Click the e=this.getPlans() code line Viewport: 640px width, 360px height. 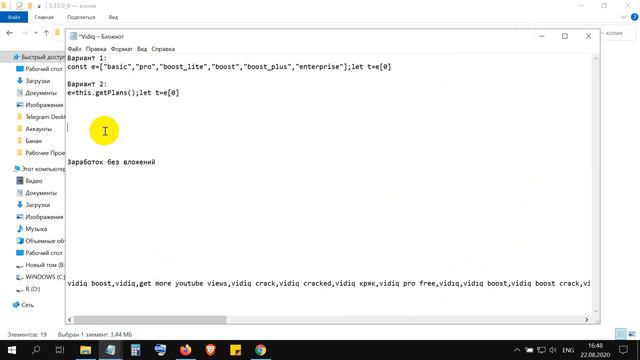click(123, 93)
